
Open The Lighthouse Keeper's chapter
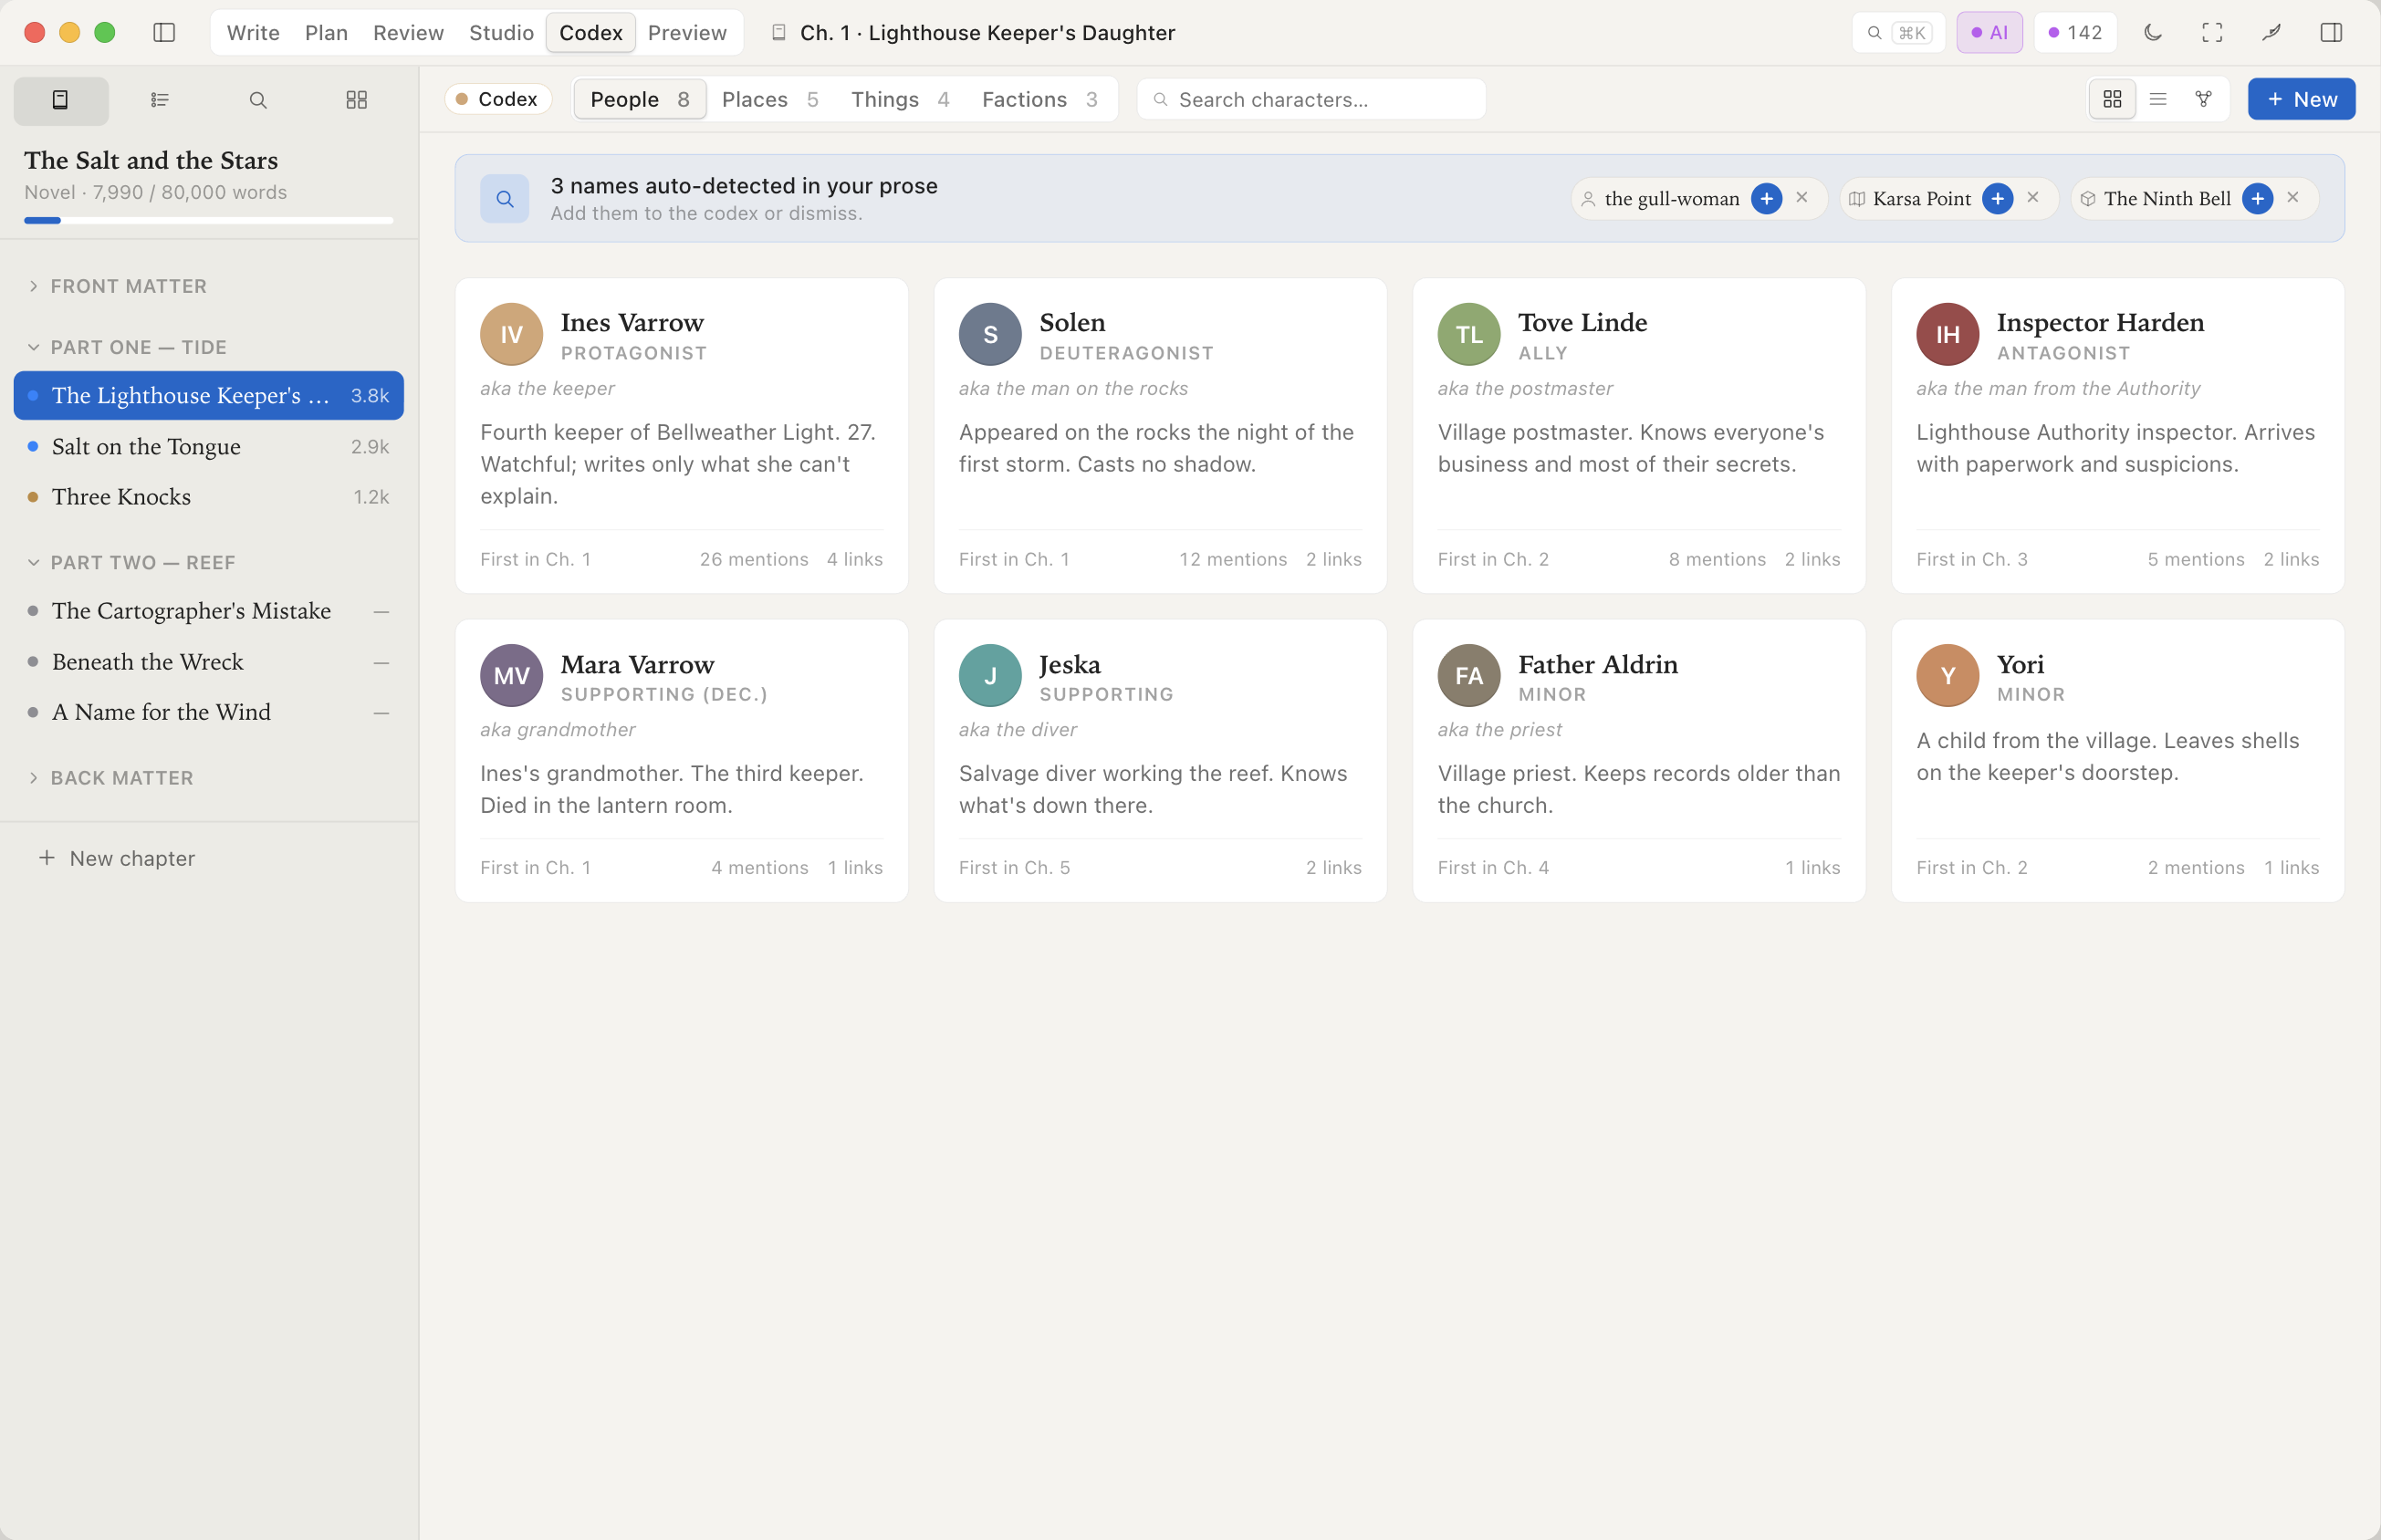(209, 395)
